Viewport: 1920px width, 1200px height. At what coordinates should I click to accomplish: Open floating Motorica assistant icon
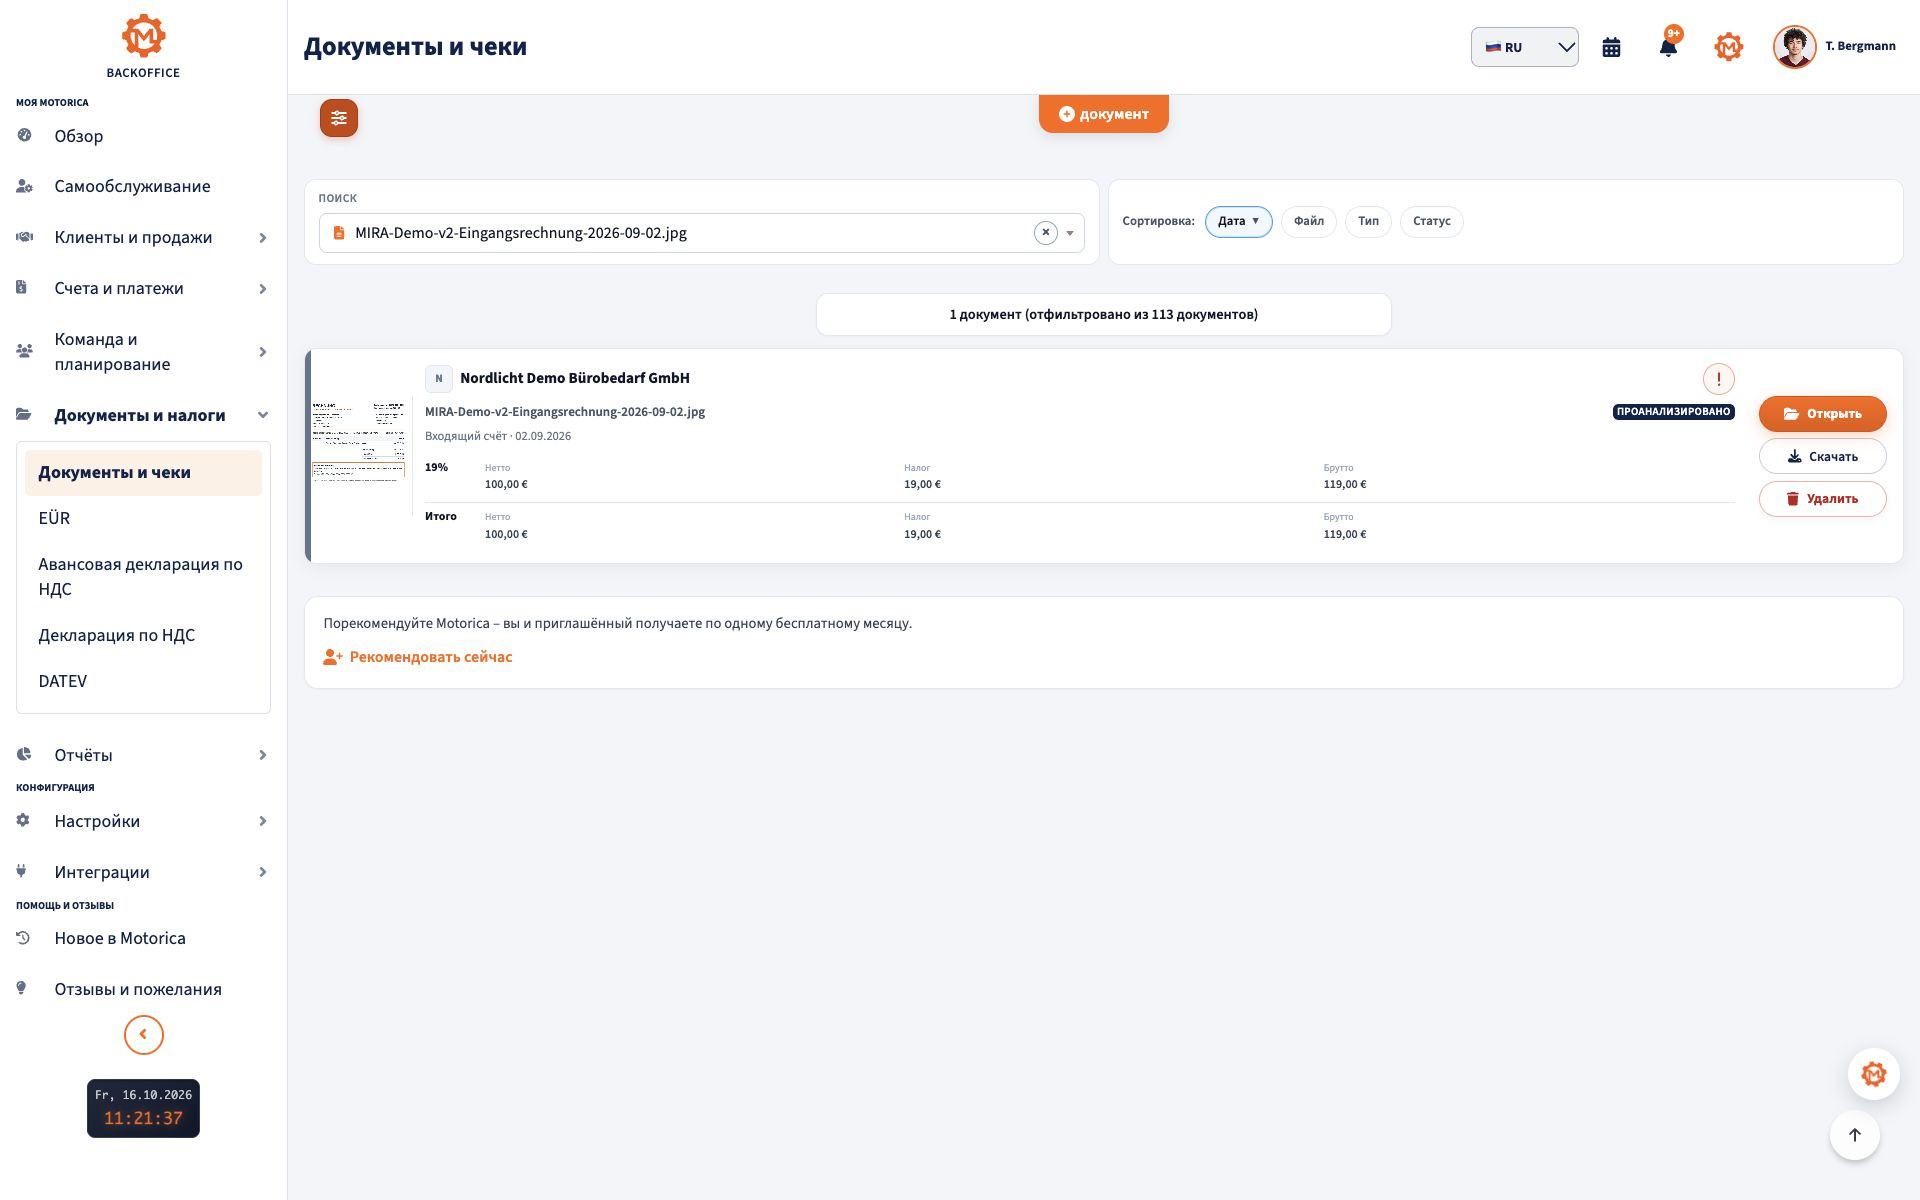click(x=1873, y=1074)
